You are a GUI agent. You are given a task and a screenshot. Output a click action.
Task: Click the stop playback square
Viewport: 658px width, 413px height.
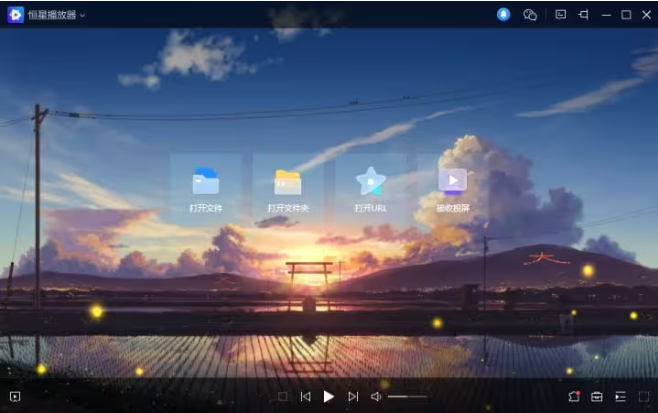(x=283, y=397)
